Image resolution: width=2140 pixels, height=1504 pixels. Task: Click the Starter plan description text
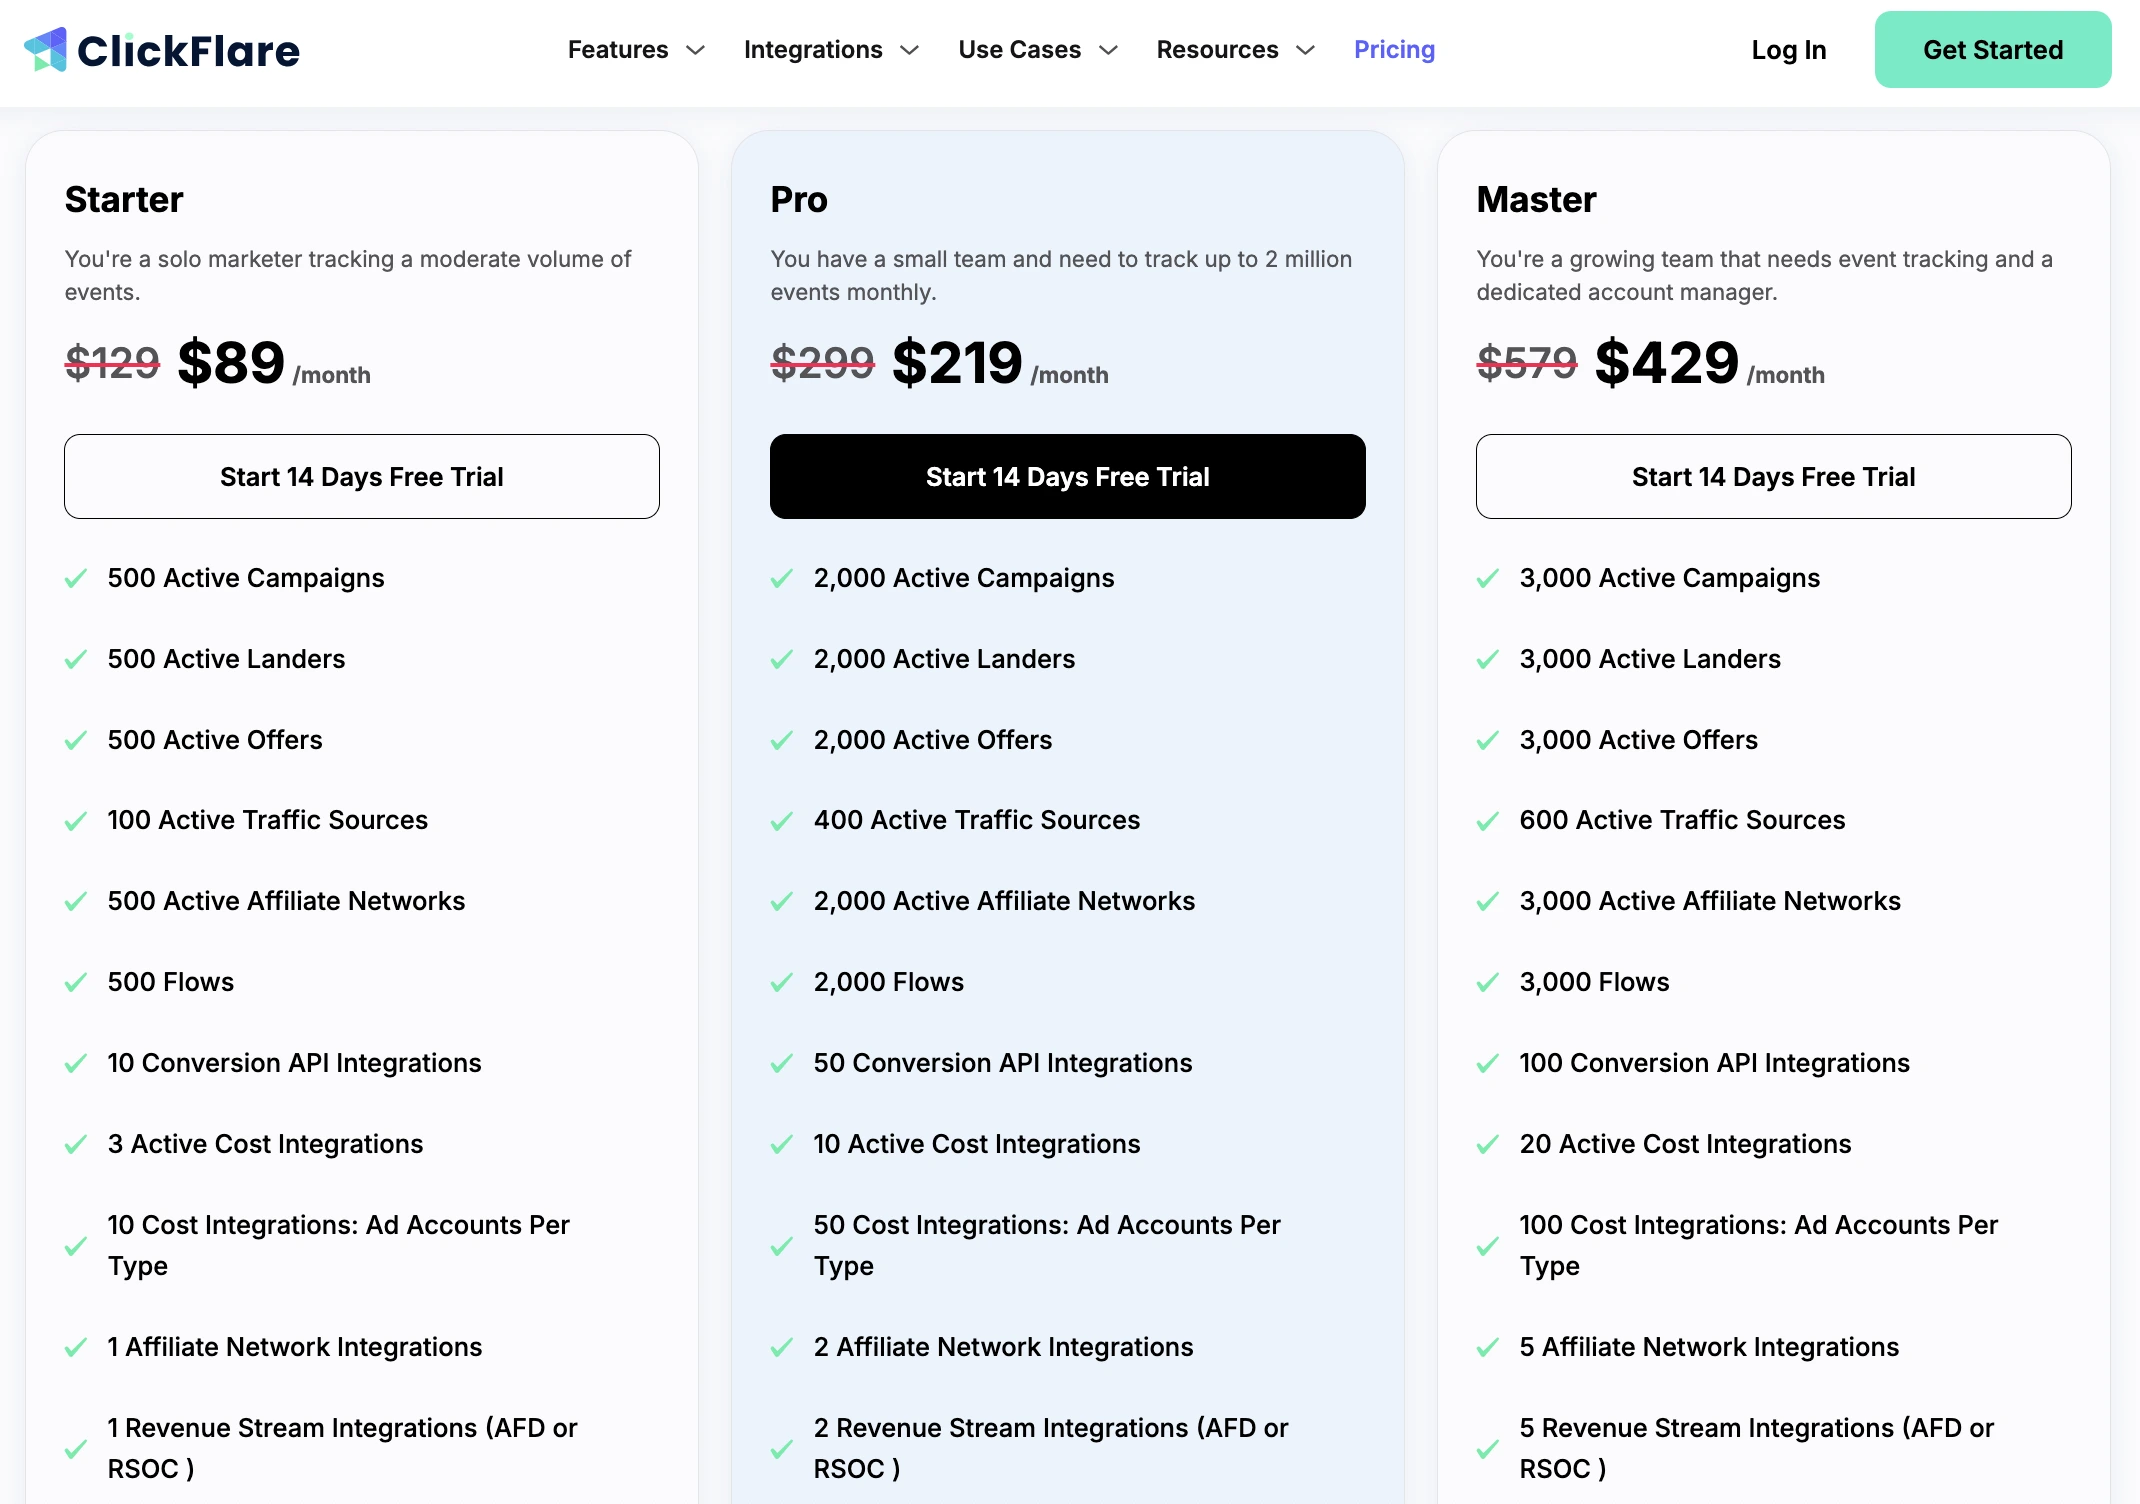[348, 275]
